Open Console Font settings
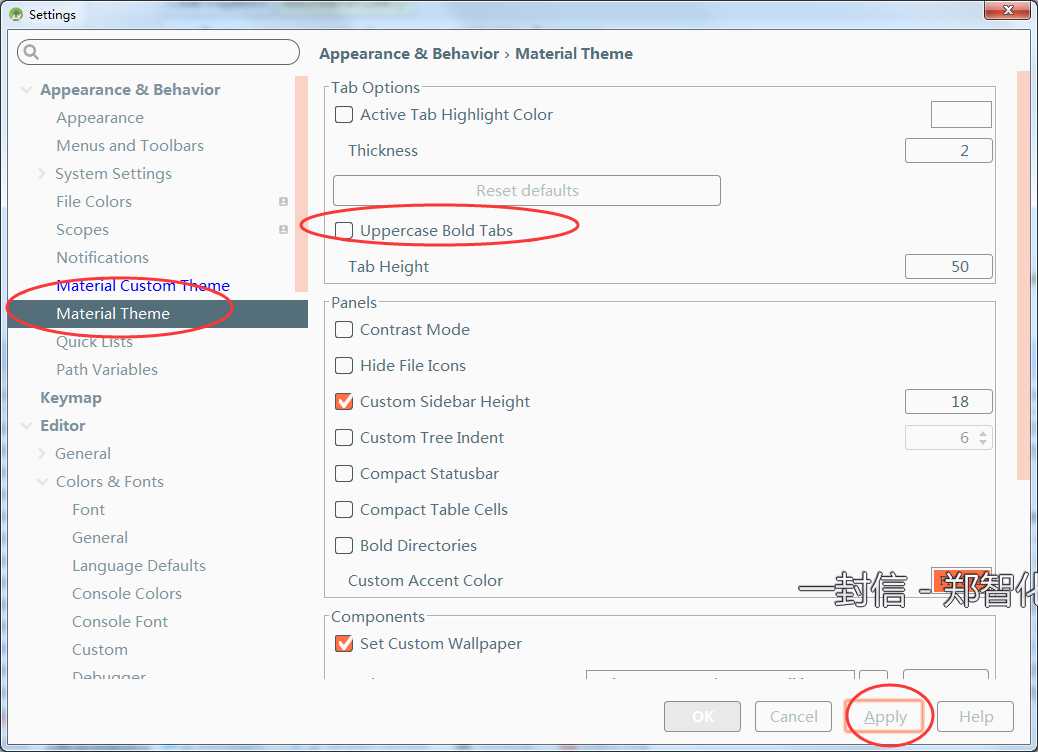The height and width of the screenshot is (752, 1038). coord(120,622)
